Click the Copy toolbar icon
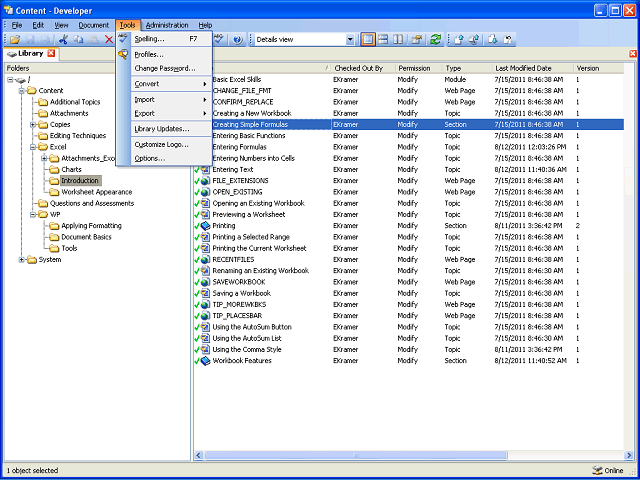The width and height of the screenshot is (640, 480). (78, 40)
